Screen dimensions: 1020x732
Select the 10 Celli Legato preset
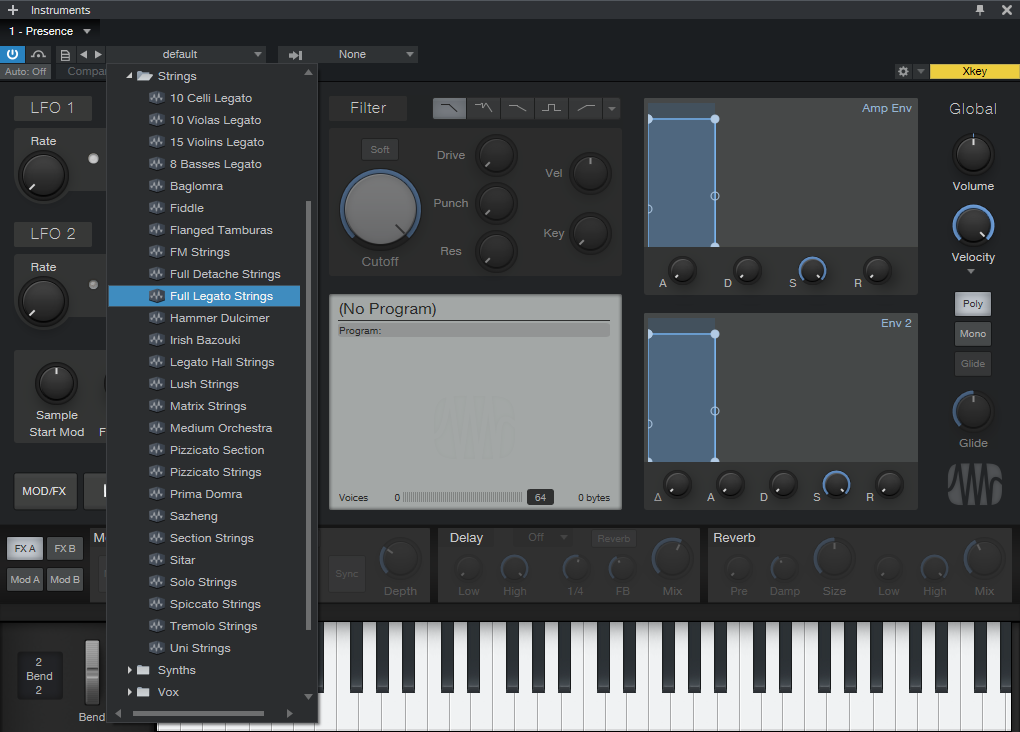coord(204,98)
